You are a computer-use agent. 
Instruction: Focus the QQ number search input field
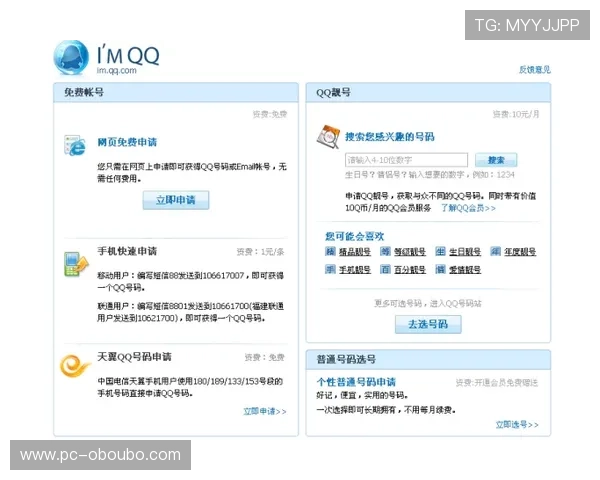click(x=406, y=160)
